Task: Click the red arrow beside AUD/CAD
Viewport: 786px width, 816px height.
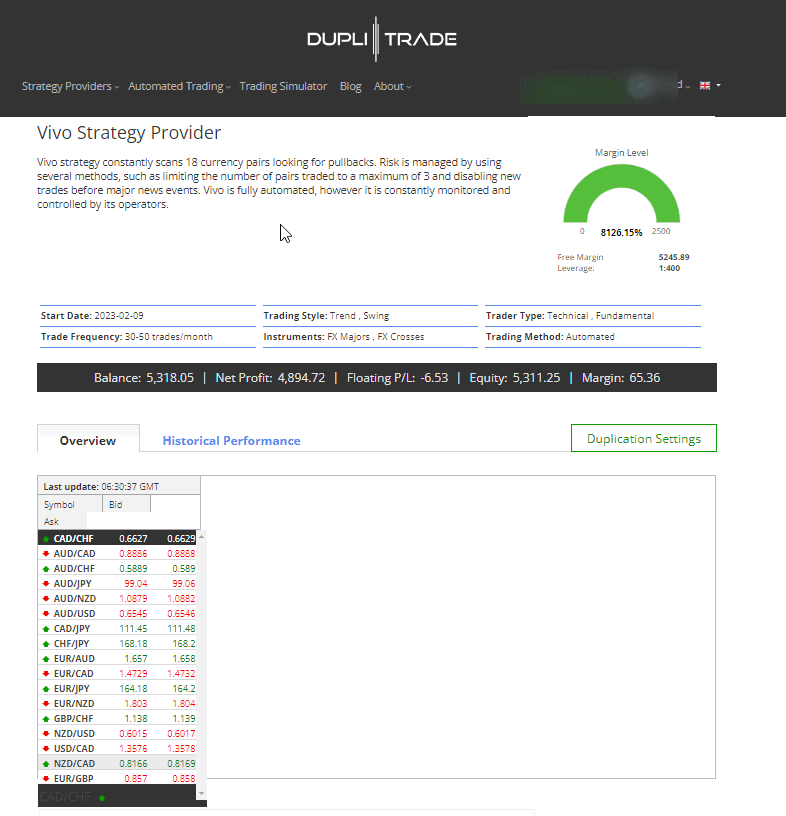Action: pos(46,553)
